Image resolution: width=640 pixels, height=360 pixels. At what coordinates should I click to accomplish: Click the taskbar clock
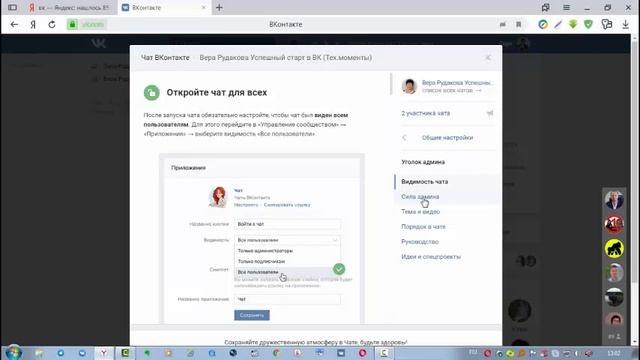click(x=613, y=353)
